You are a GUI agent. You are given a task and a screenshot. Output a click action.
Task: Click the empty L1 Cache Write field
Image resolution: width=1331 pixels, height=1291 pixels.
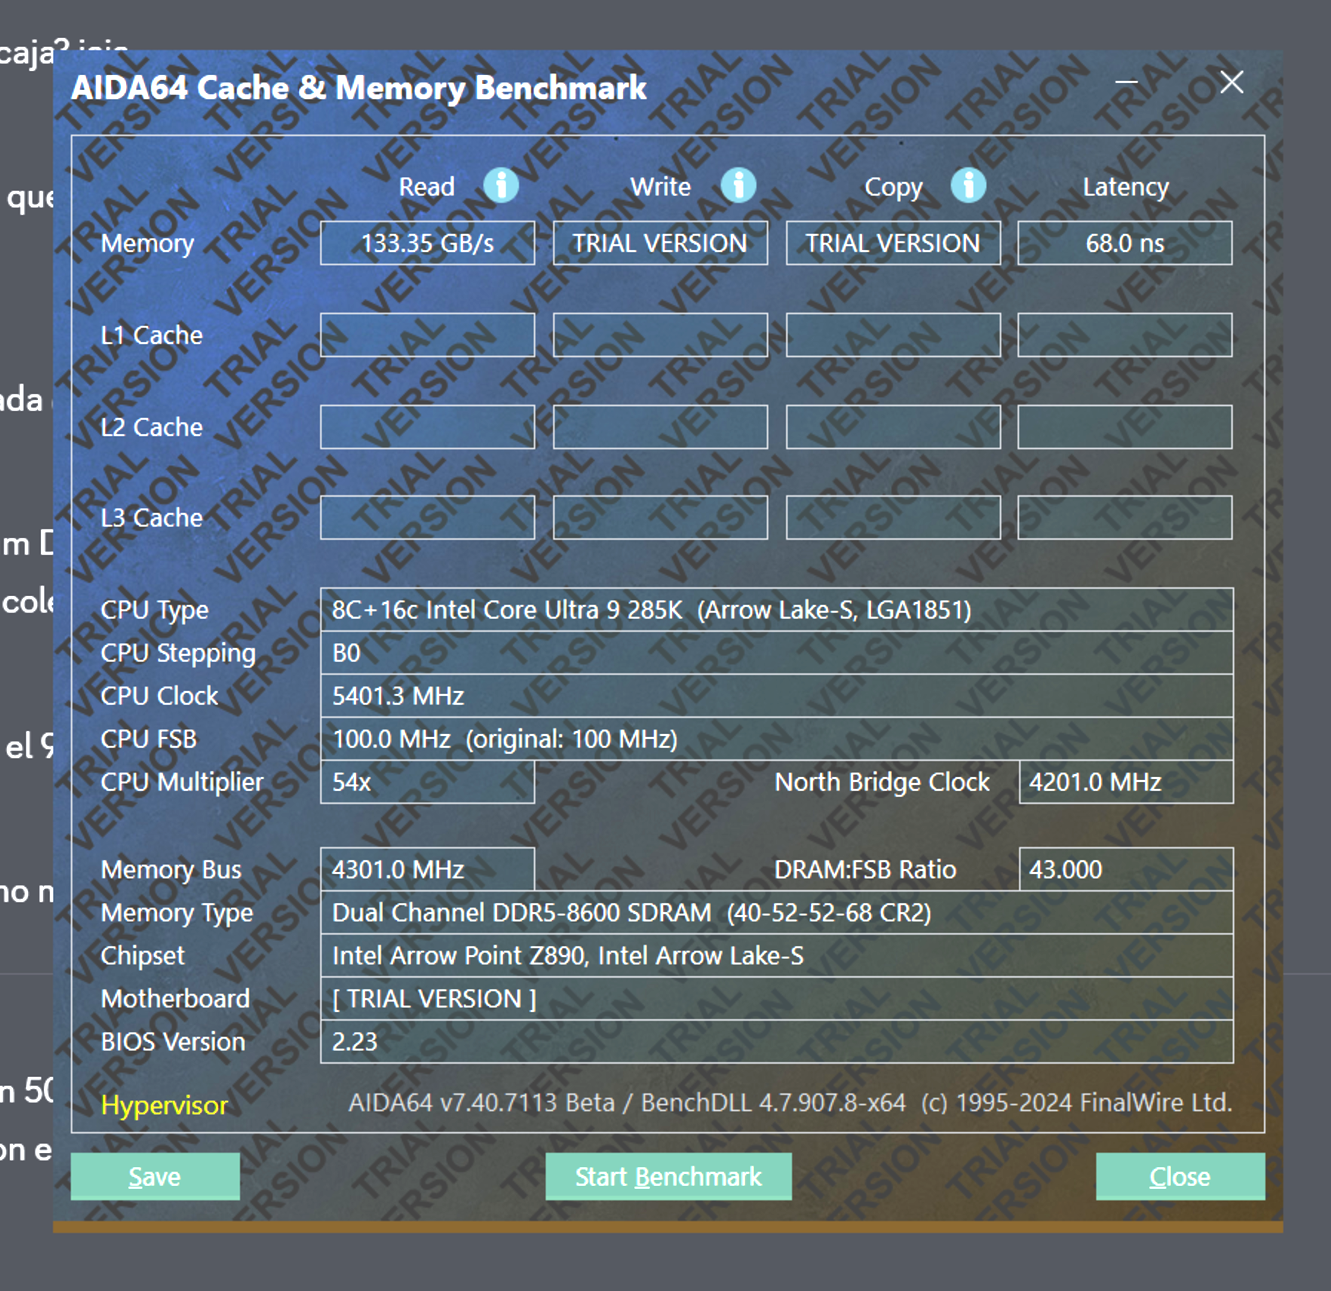(x=660, y=335)
